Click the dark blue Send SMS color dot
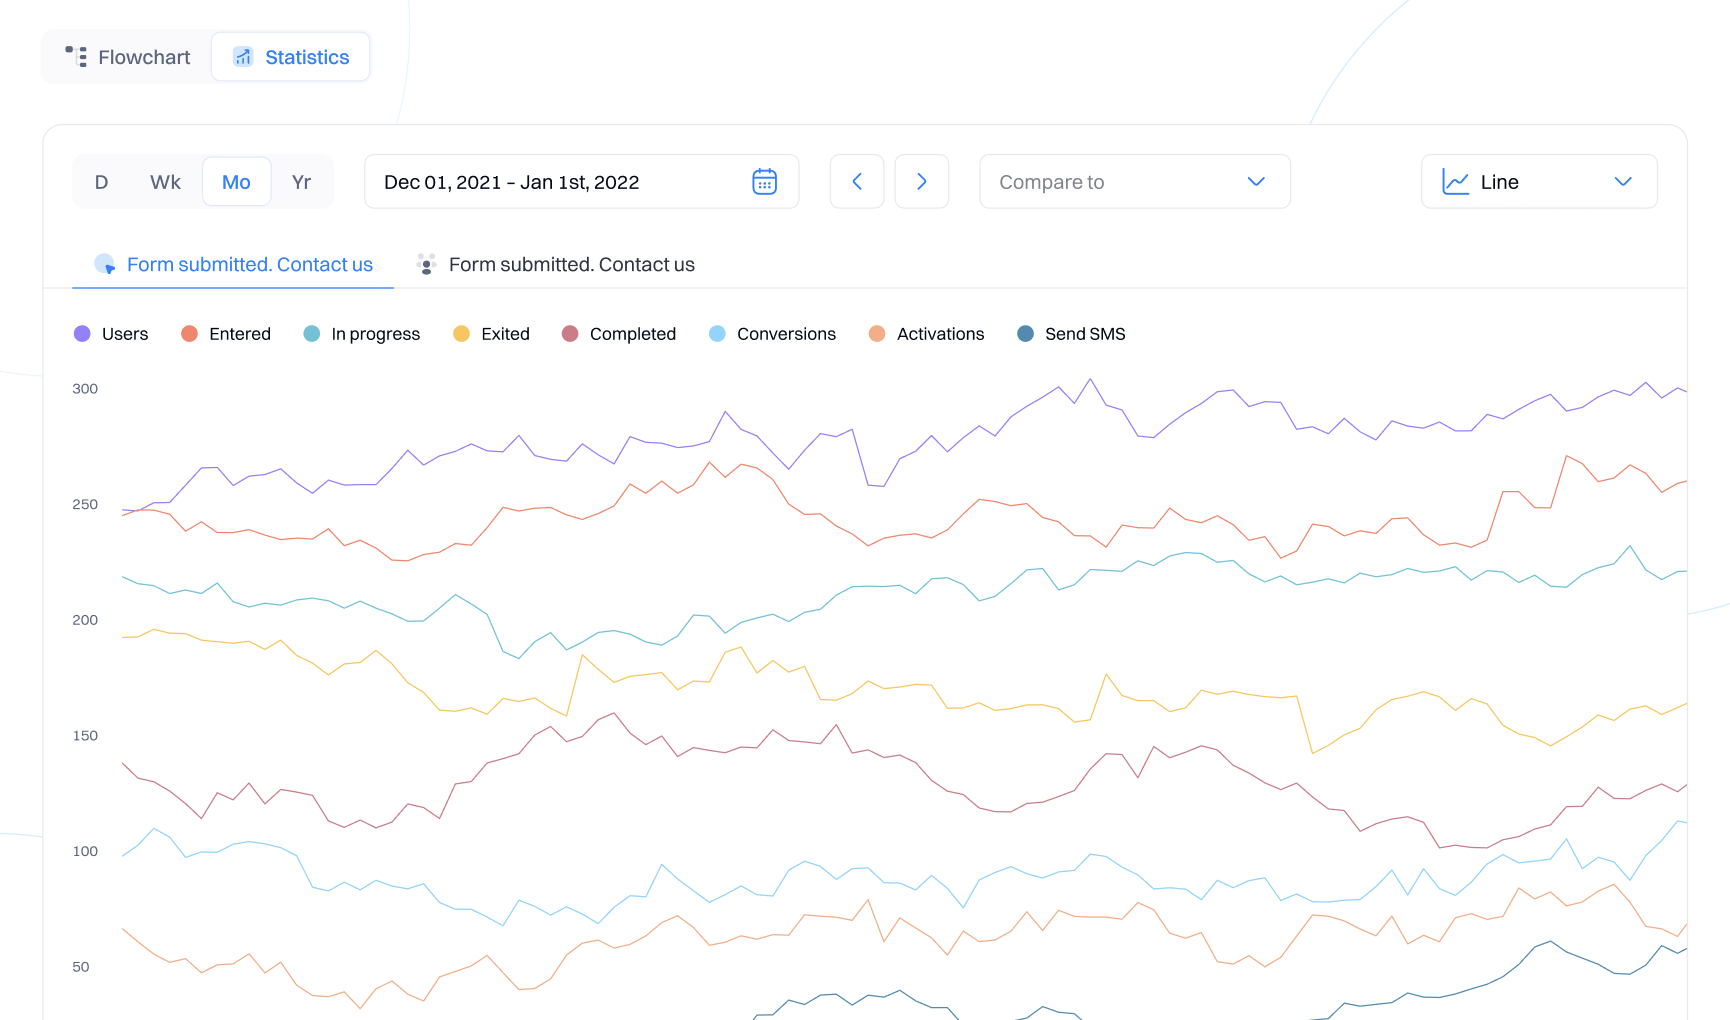 (x=1025, y=334)
